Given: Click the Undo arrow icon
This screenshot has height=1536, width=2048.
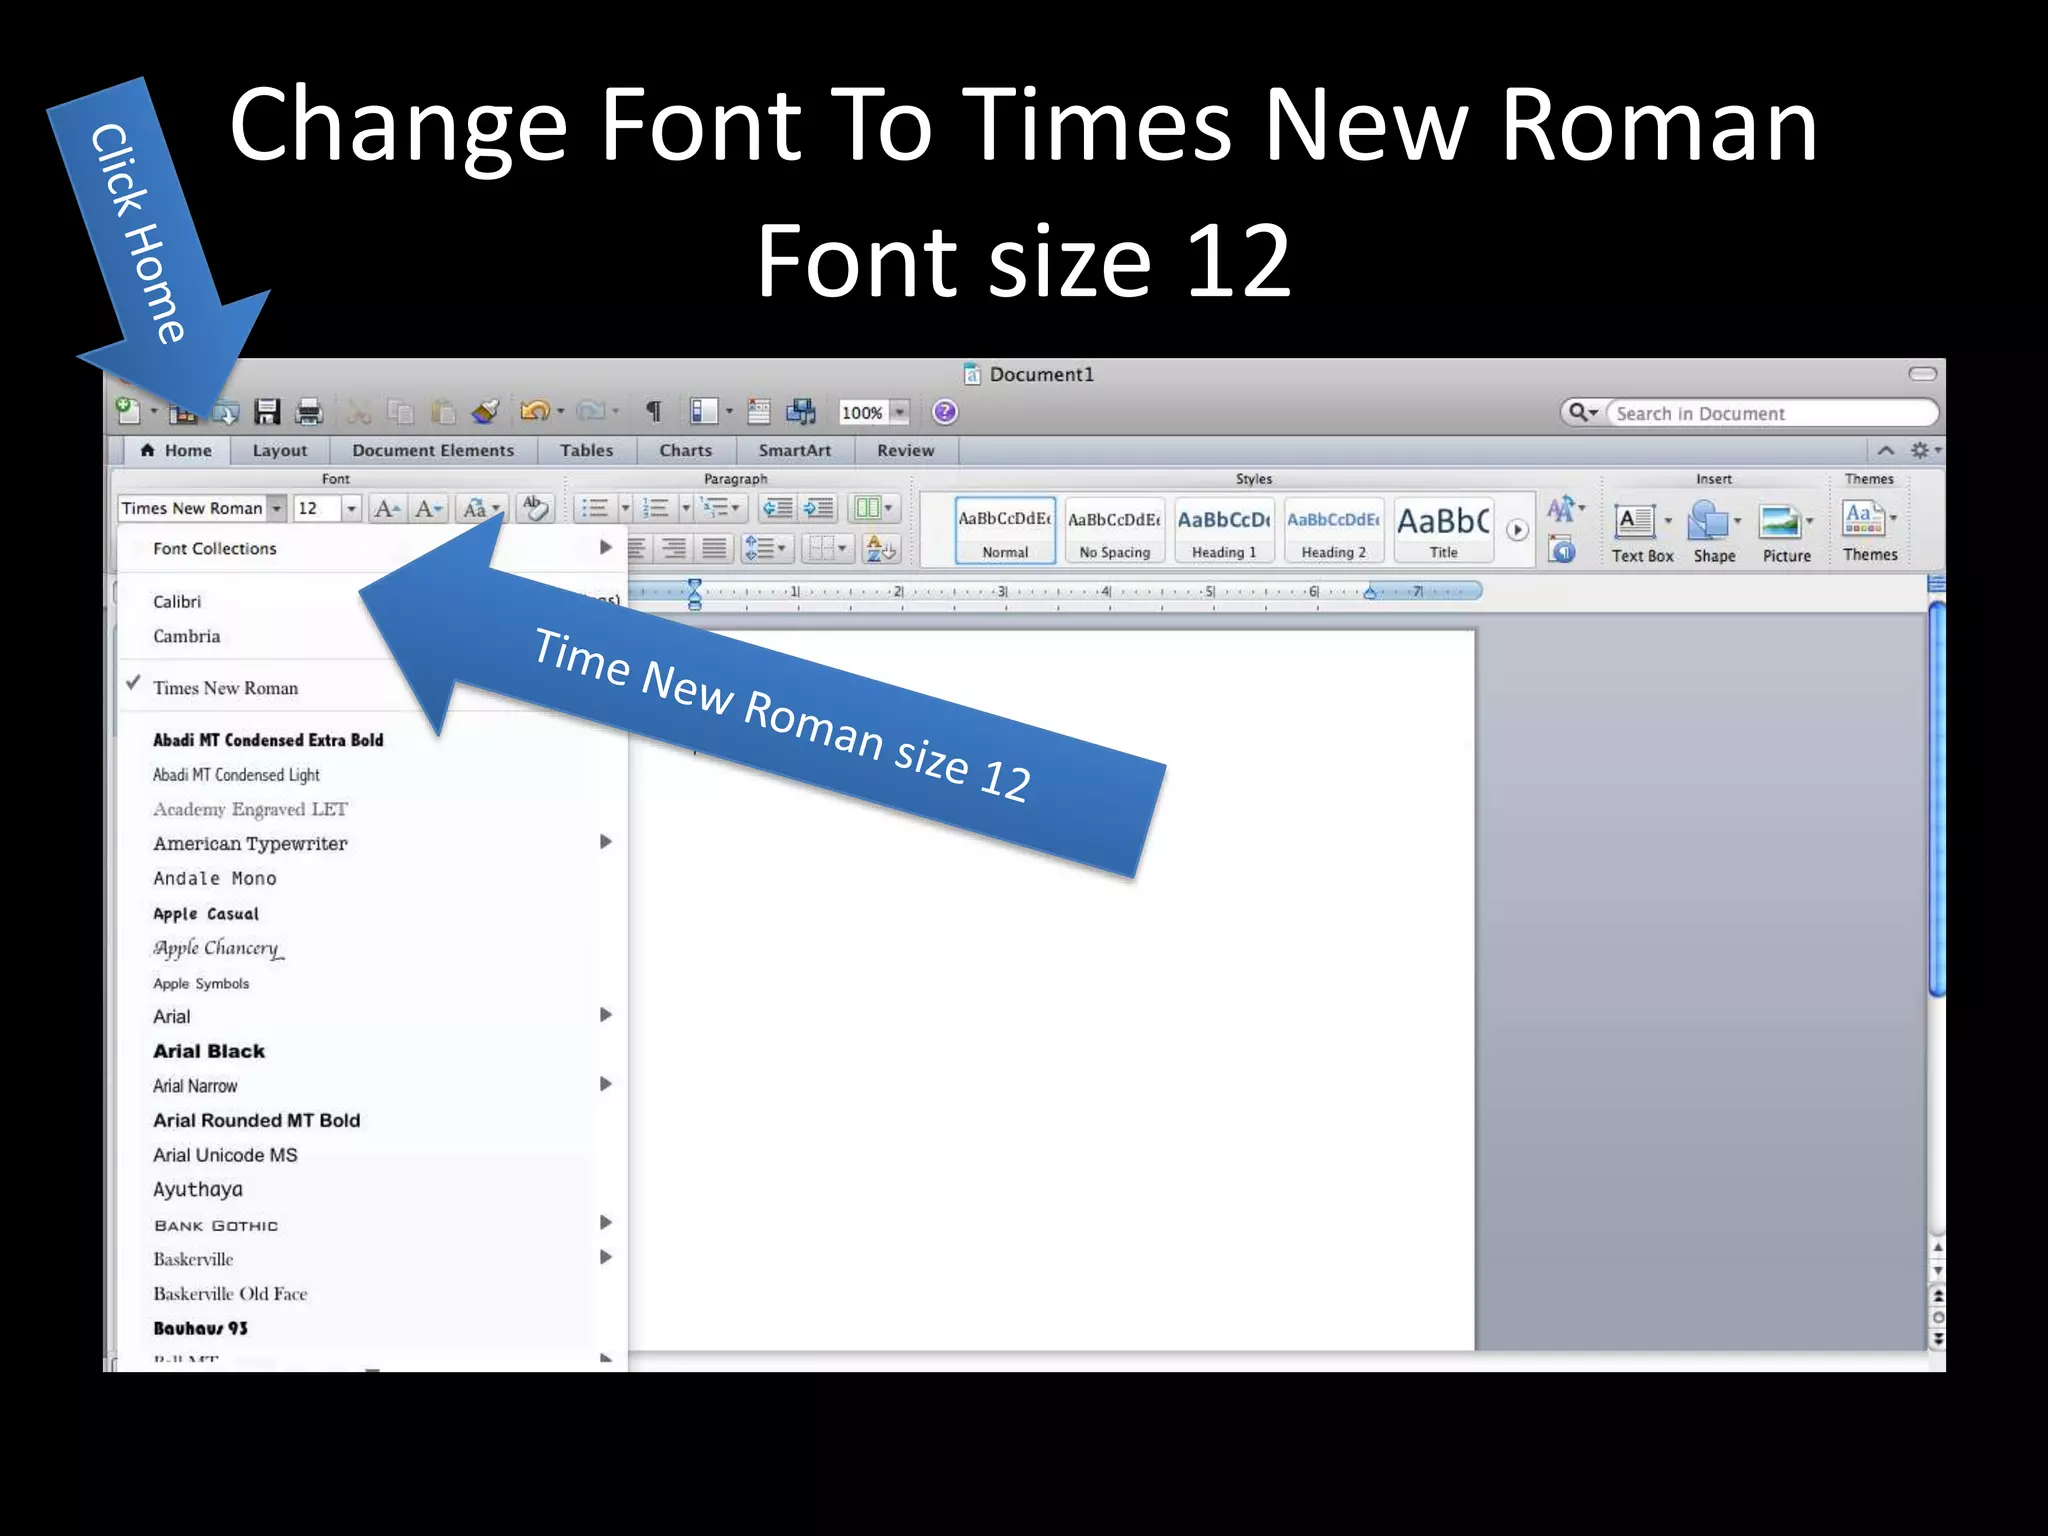Looking at the screenshot, I should pyautogui.click(x=535, y=411).
